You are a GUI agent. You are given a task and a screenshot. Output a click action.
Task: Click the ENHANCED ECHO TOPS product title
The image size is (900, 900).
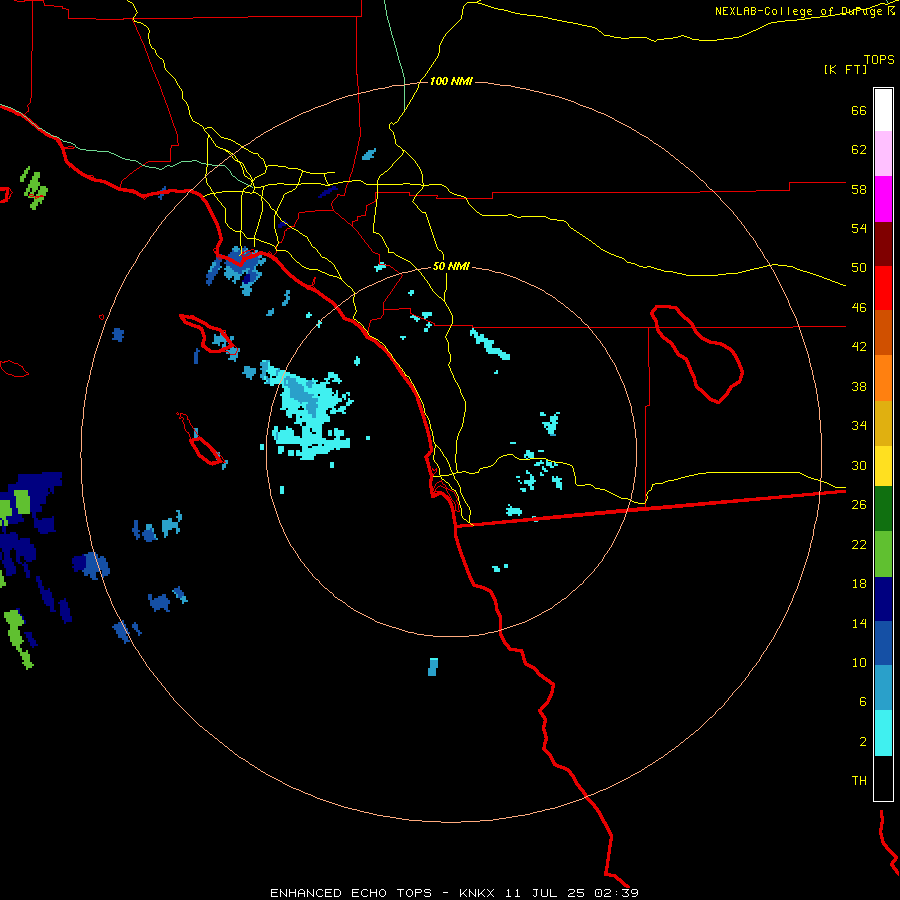351,893
